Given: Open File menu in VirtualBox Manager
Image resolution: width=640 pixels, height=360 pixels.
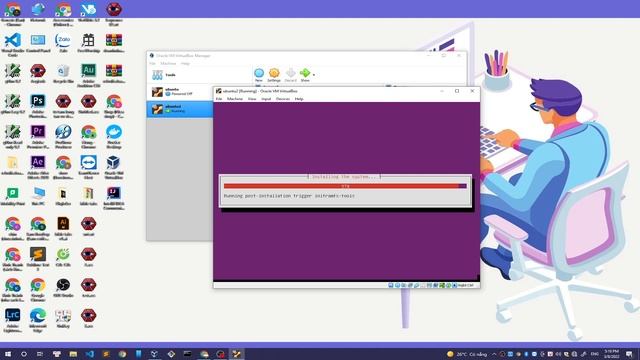Looking at the screenshot, I should [152, 64].
